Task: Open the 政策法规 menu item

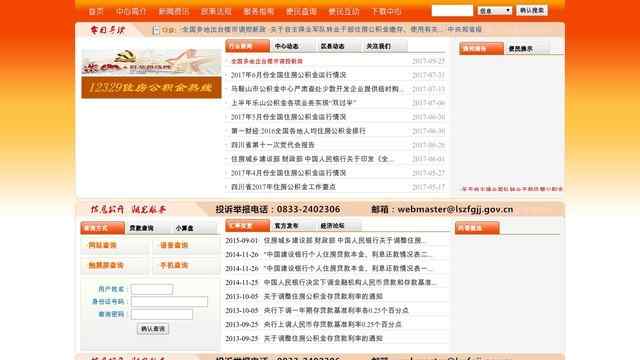Action: click(x=216, y=12)
